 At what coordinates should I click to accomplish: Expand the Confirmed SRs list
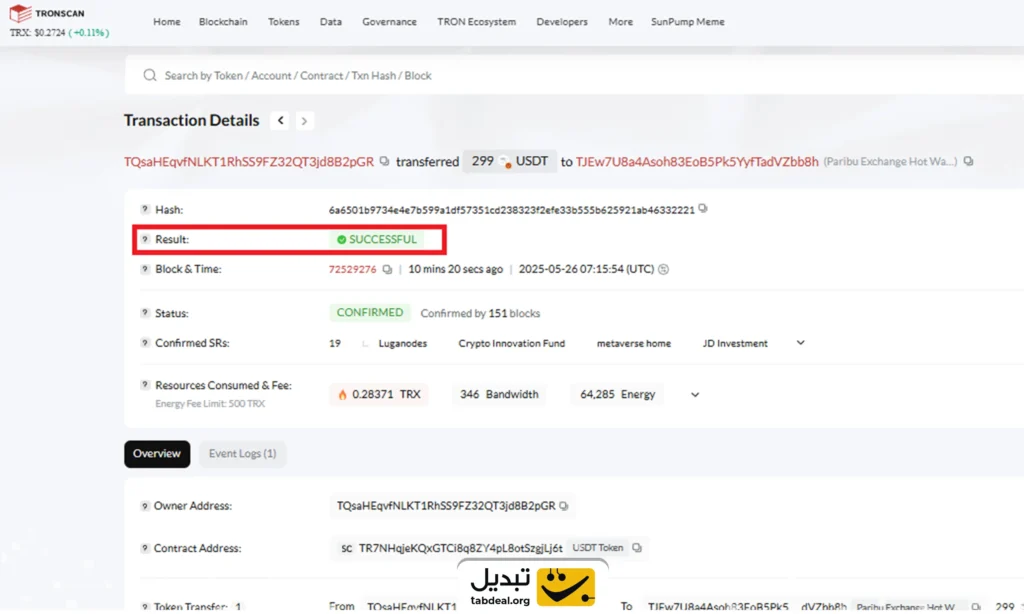pos(801,343)
